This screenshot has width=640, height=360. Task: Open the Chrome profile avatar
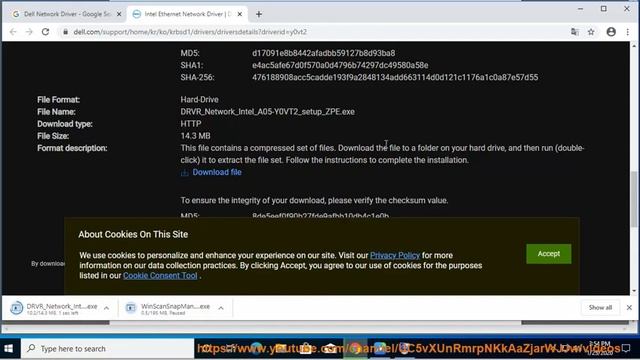611,32
